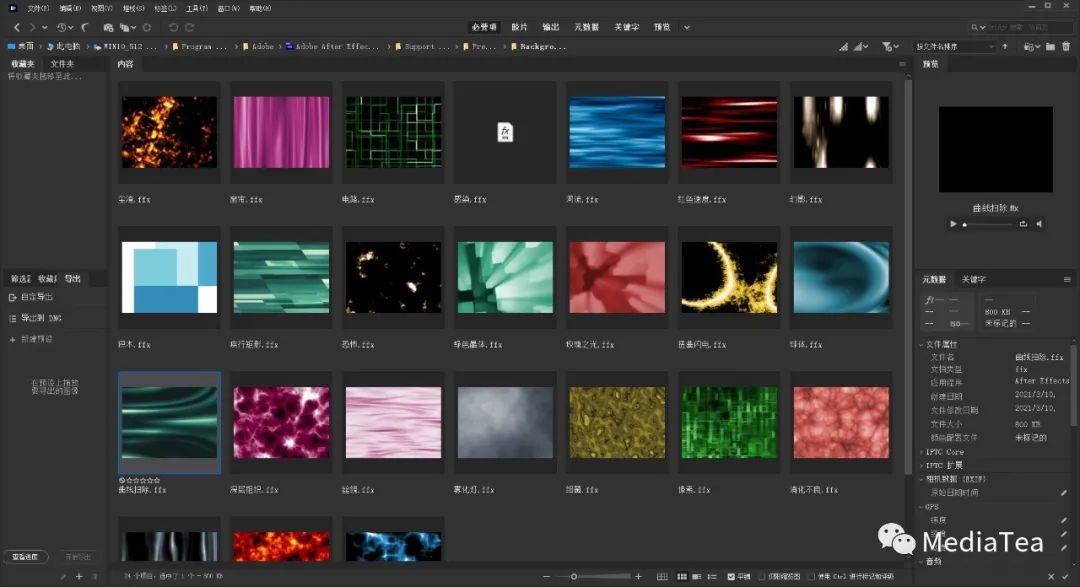Go forward with the right arrow button

pyautogui.click(x=32, y=28)
